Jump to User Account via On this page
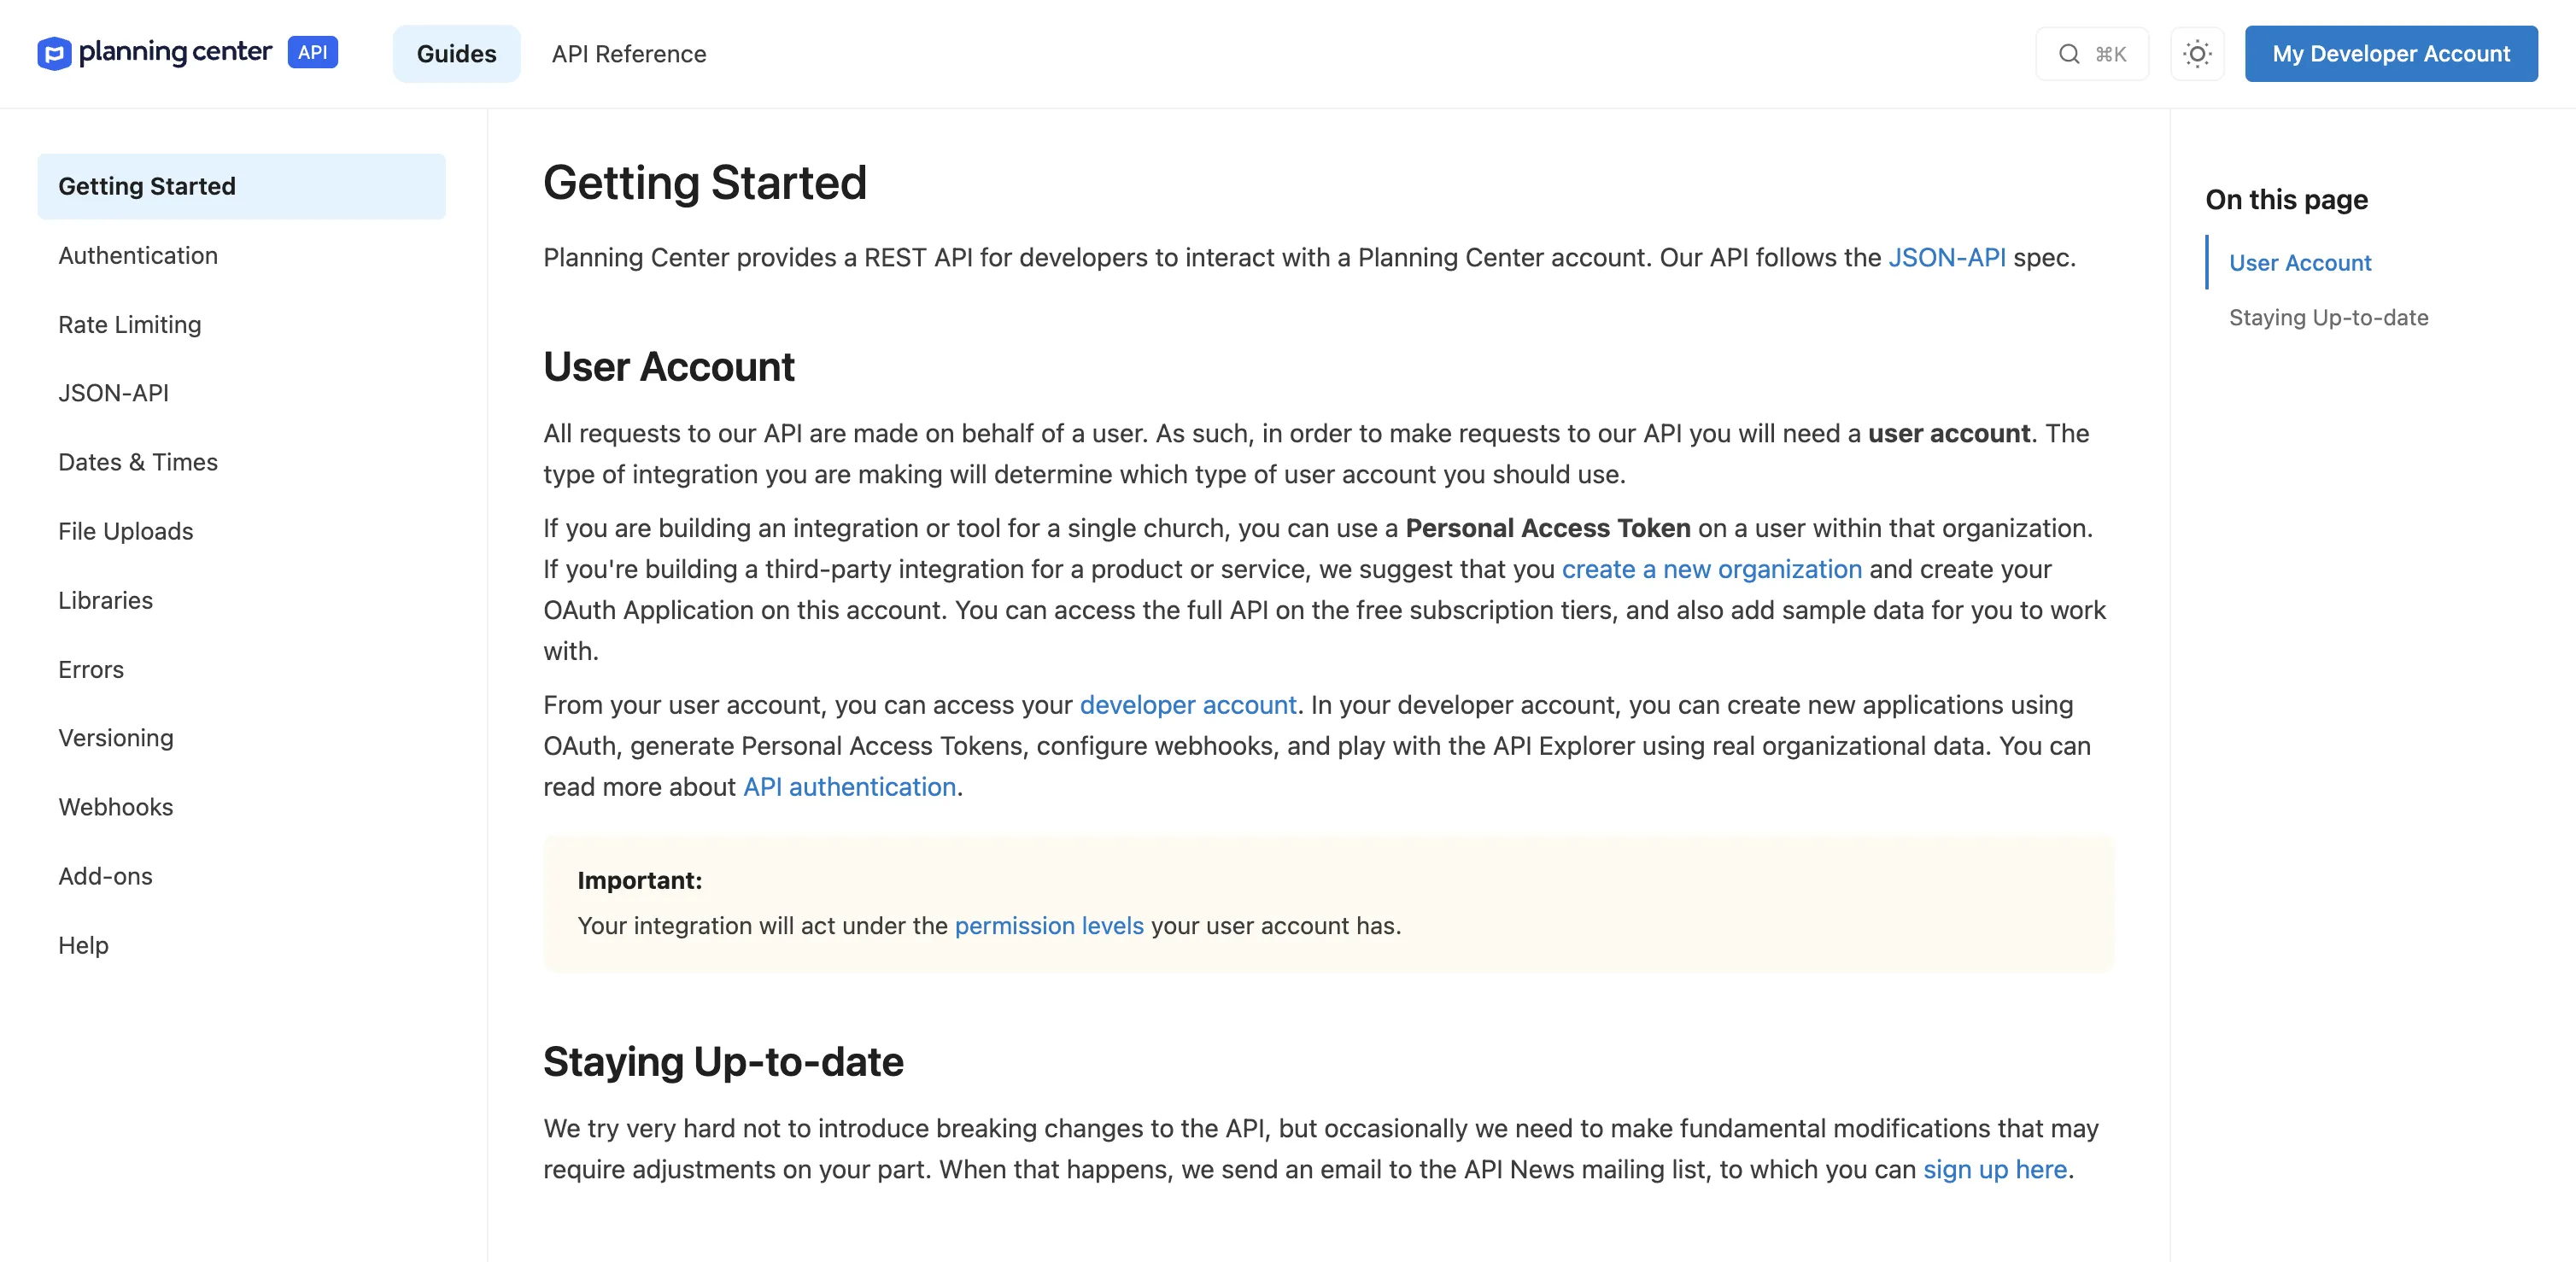 point(2299,263)
